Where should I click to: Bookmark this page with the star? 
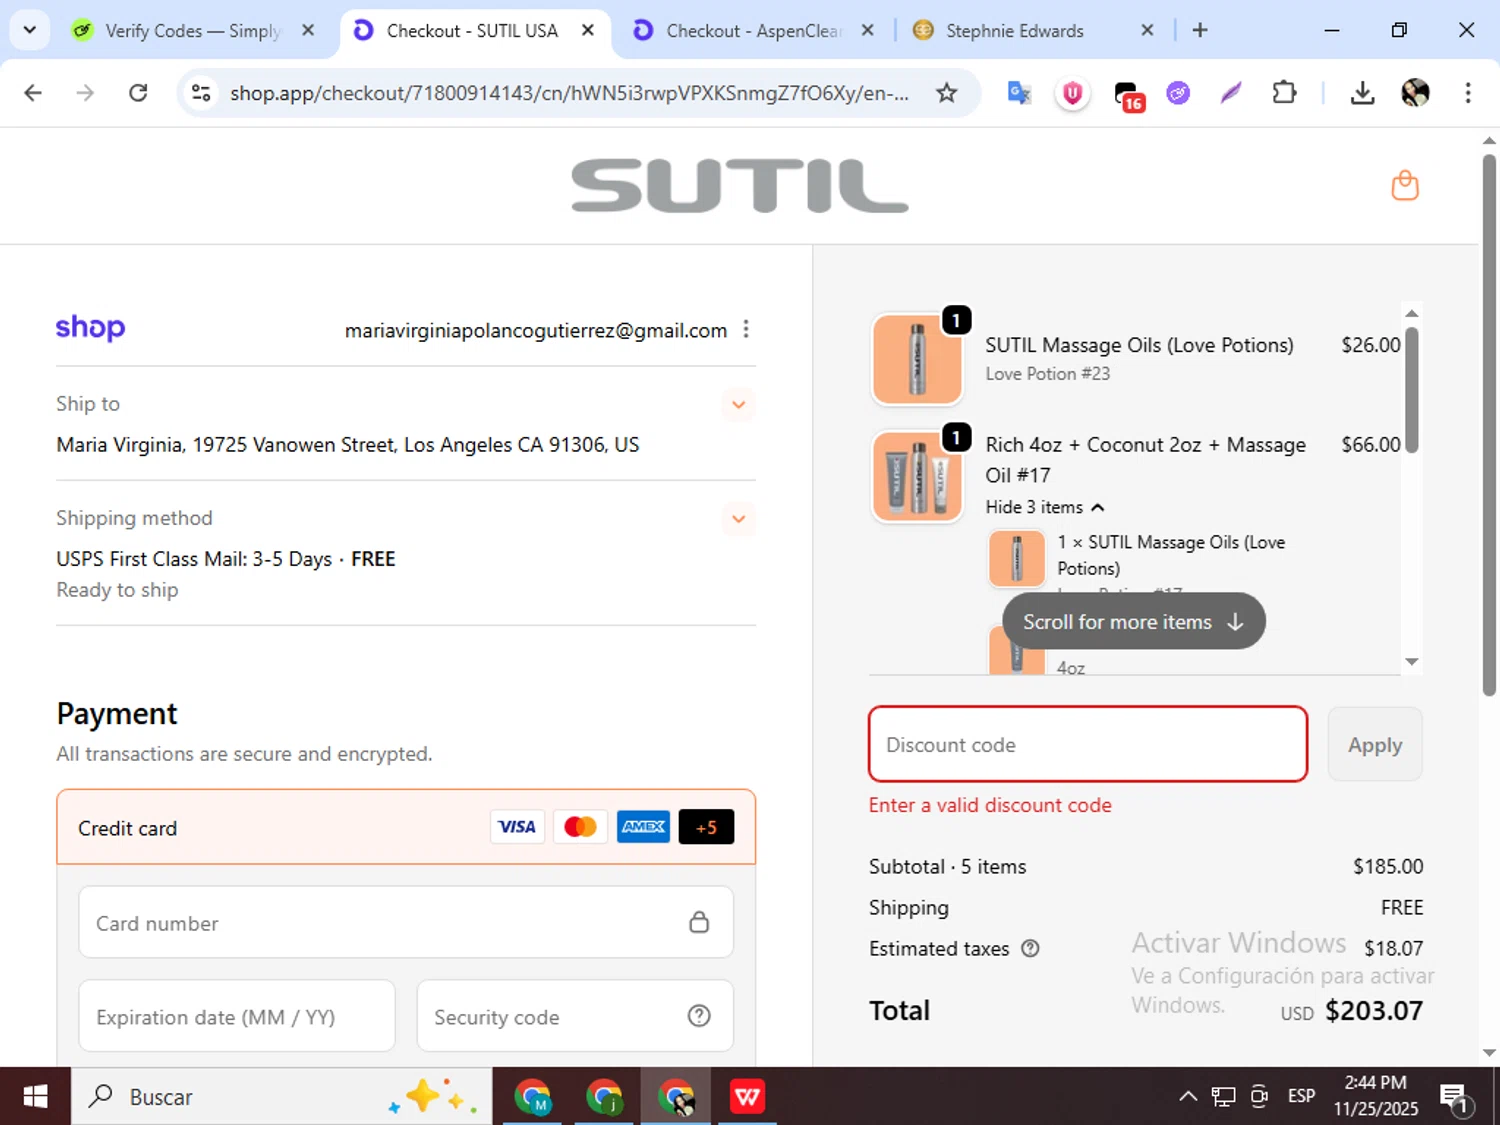point(946,93)
